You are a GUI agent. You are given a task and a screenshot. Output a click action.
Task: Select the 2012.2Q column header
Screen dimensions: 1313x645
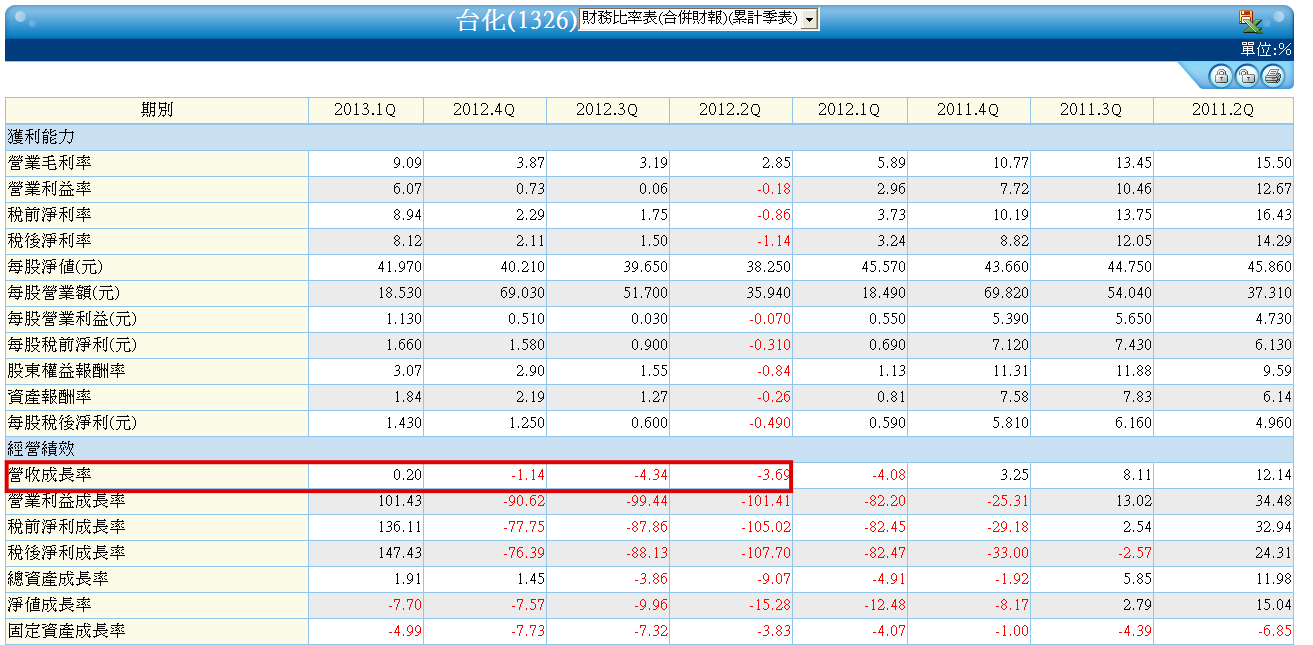pos(730,110)
